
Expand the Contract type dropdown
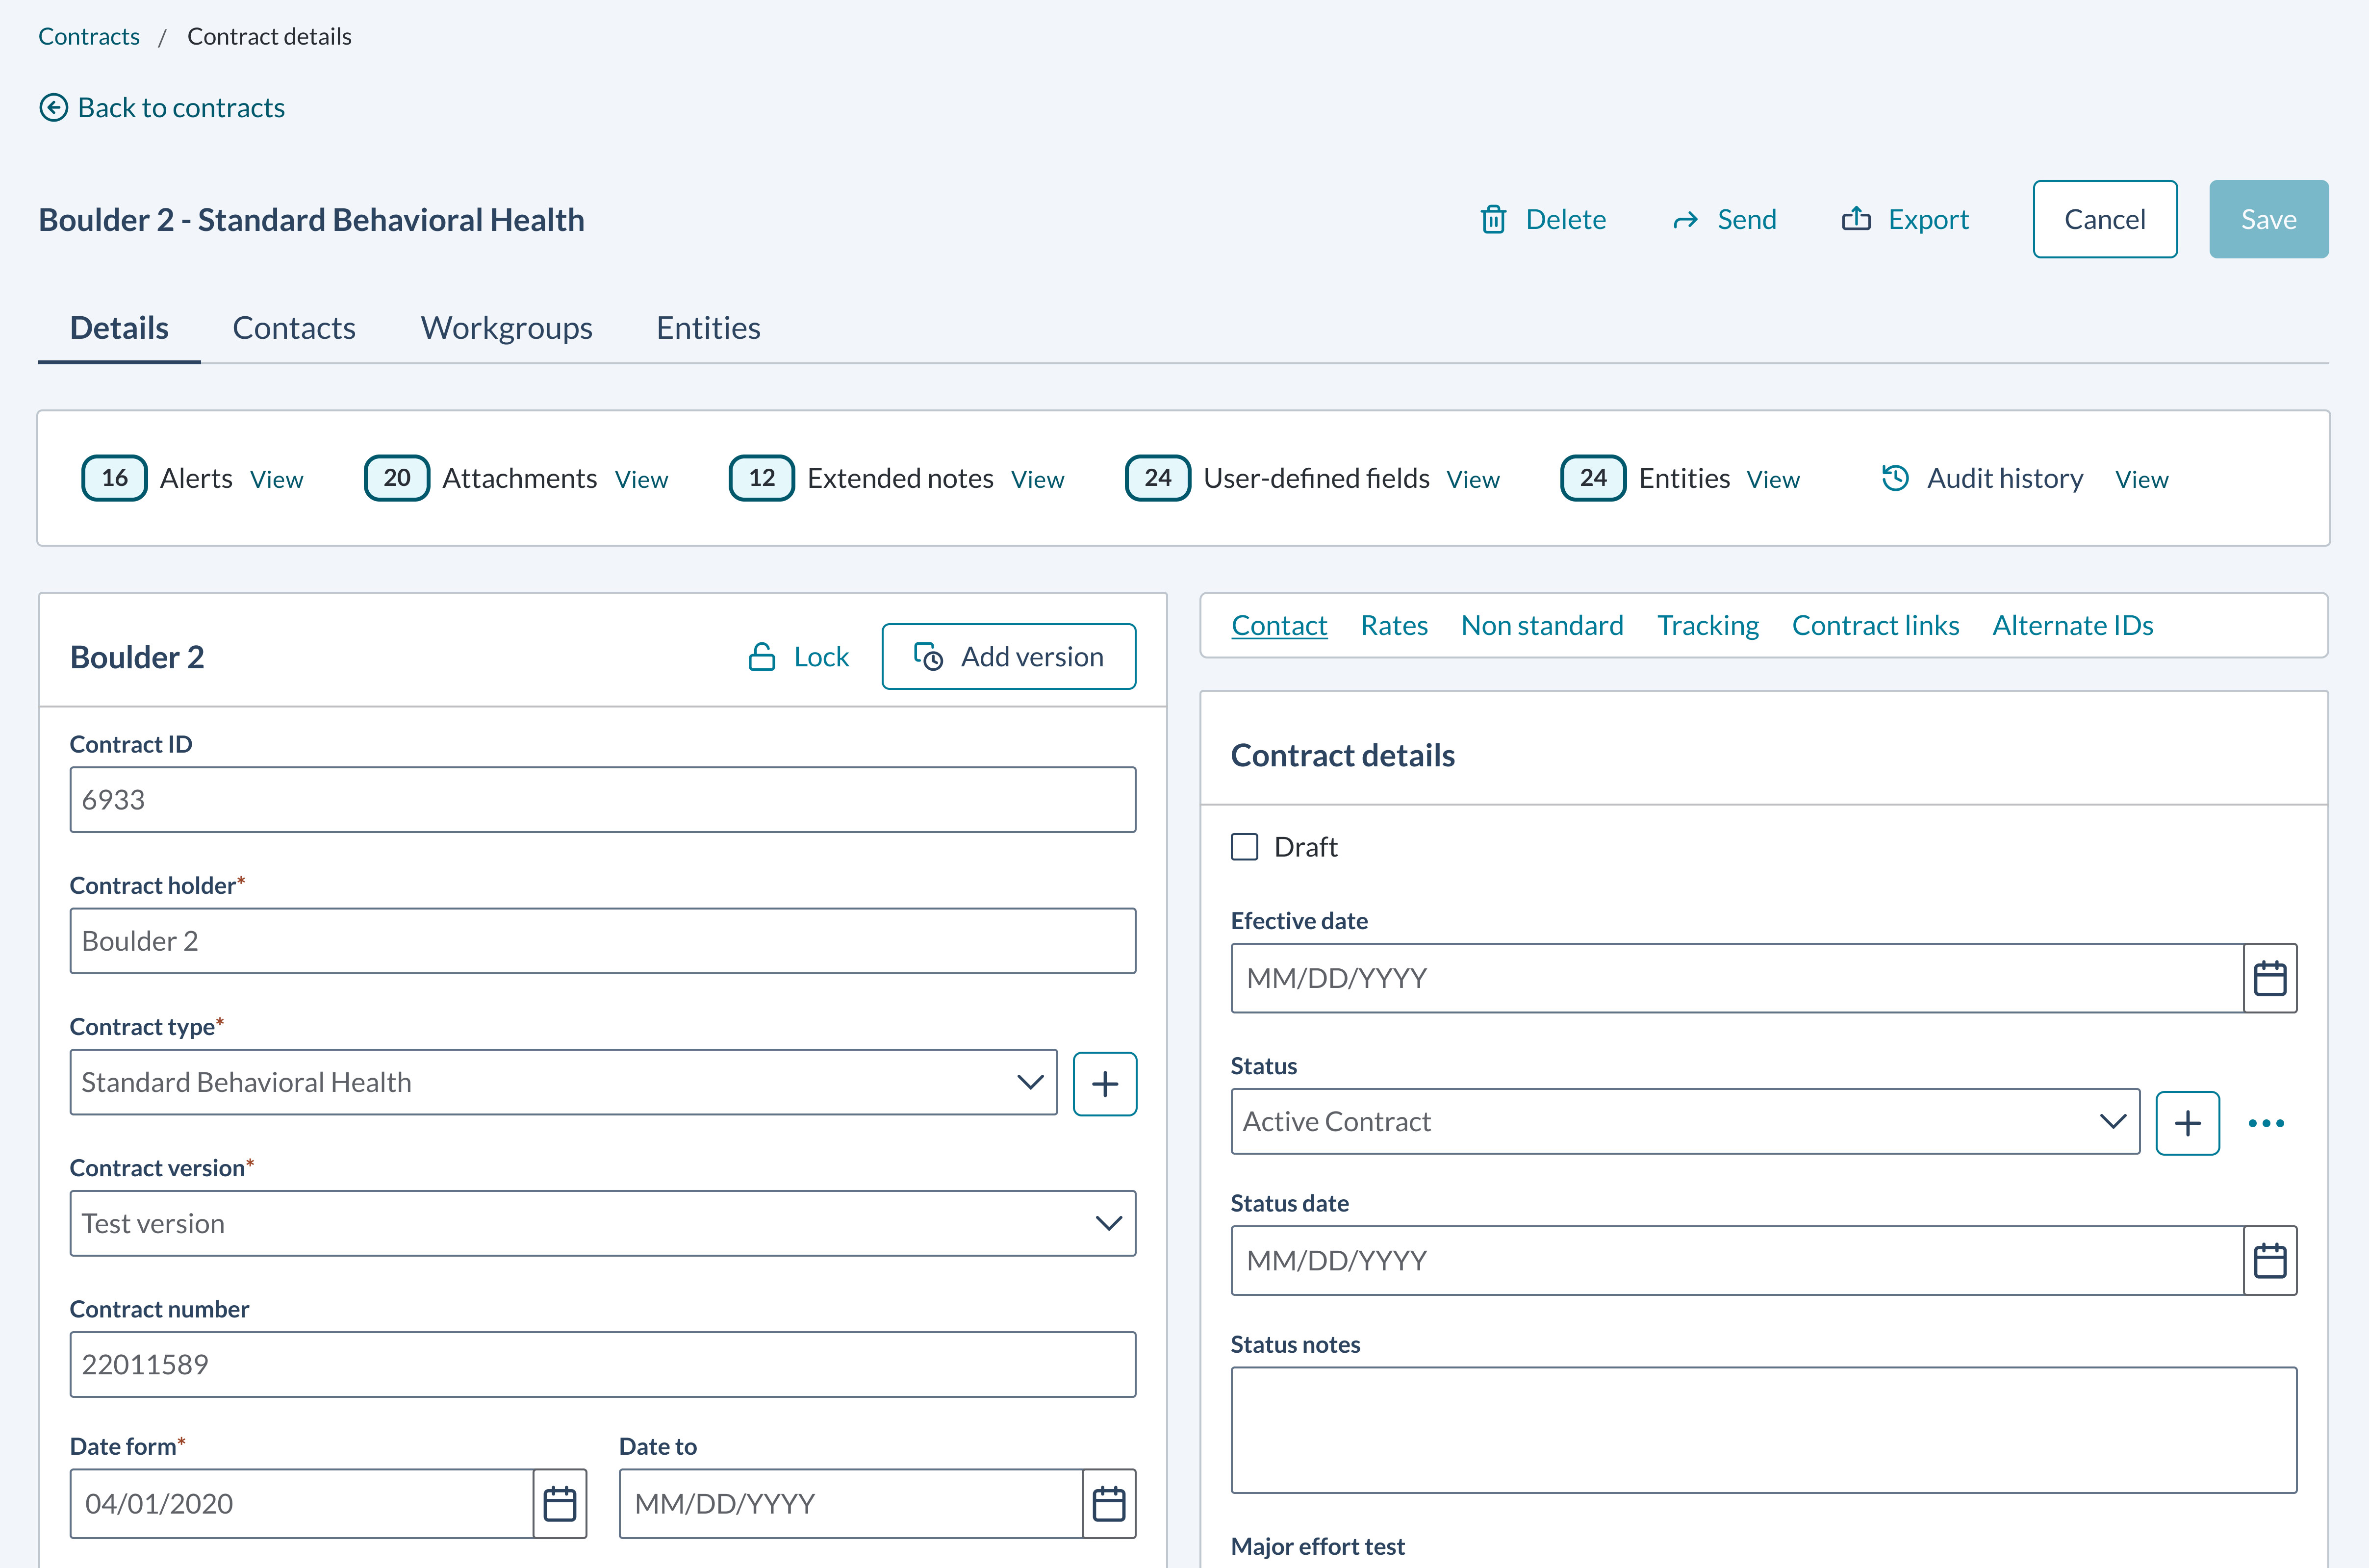coord(1030,1082)
